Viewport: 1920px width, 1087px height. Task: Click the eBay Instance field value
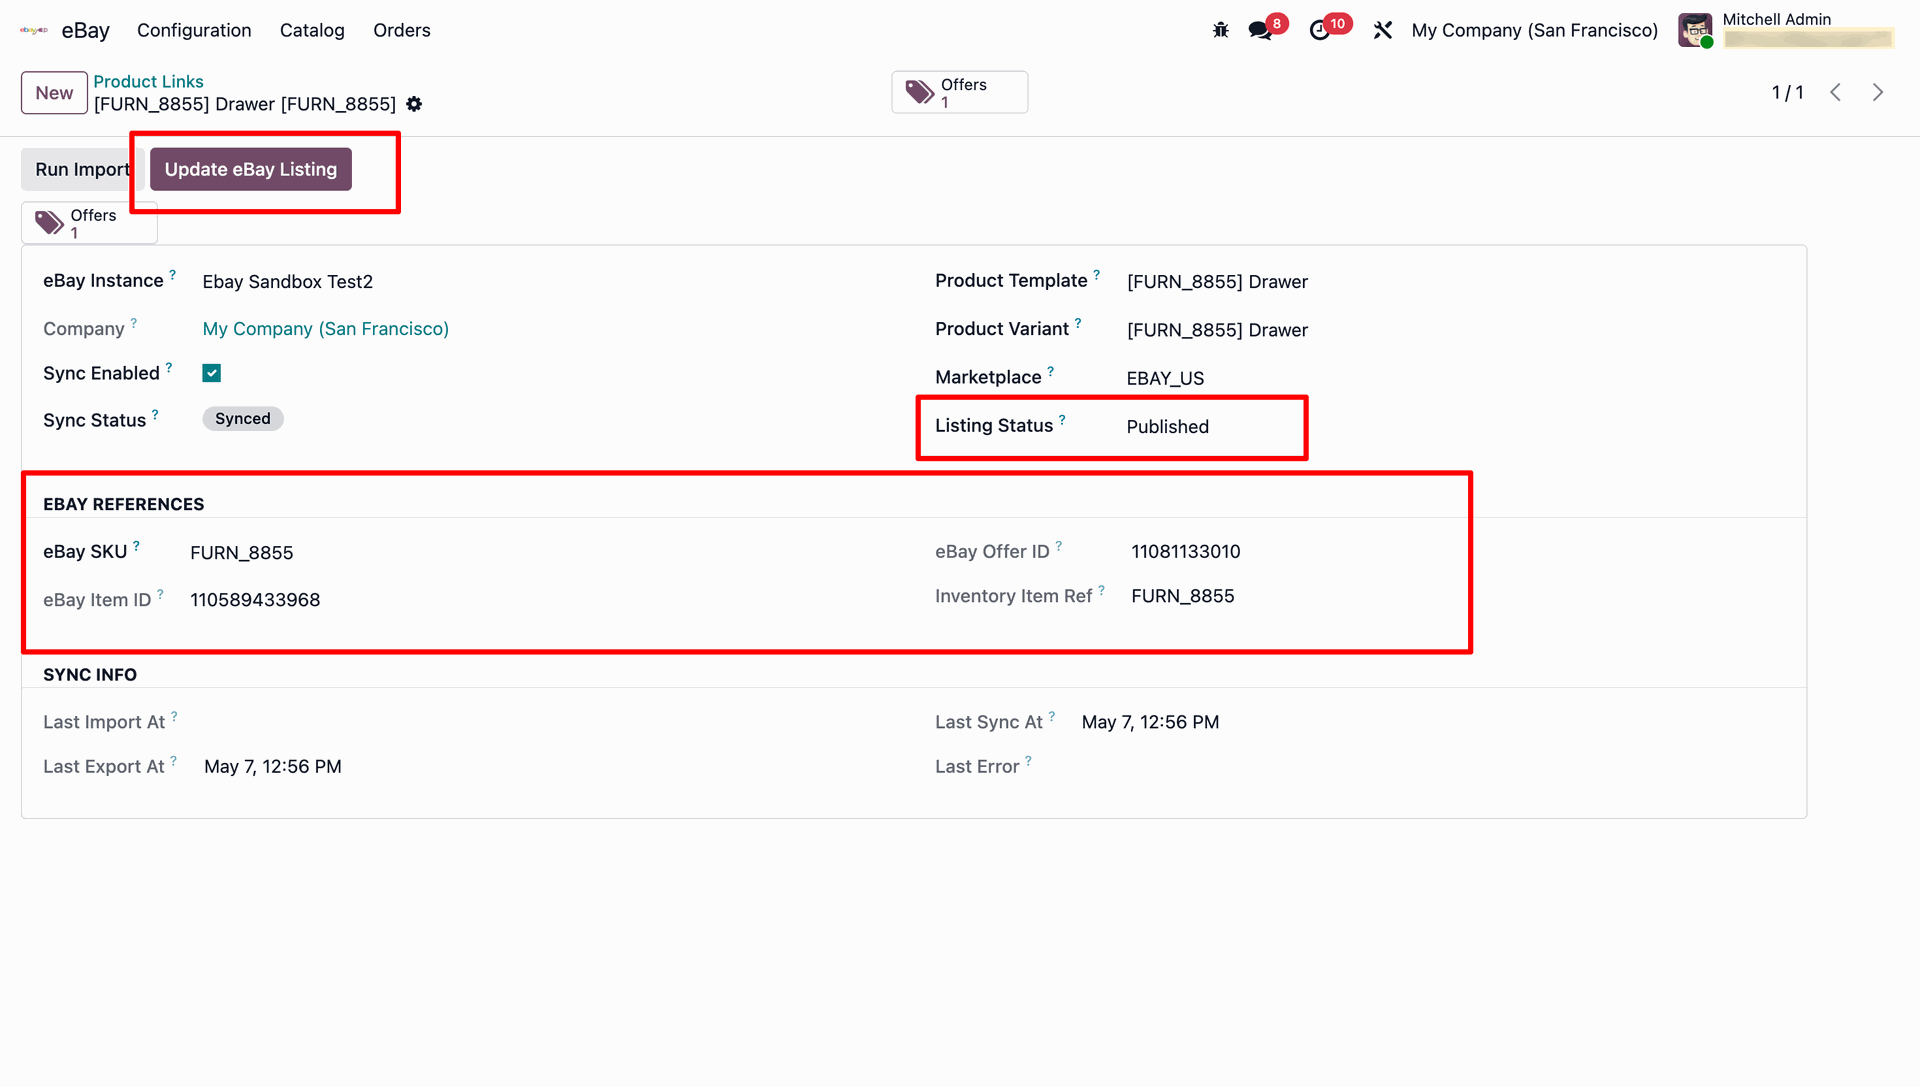click(x=288, y=282)
